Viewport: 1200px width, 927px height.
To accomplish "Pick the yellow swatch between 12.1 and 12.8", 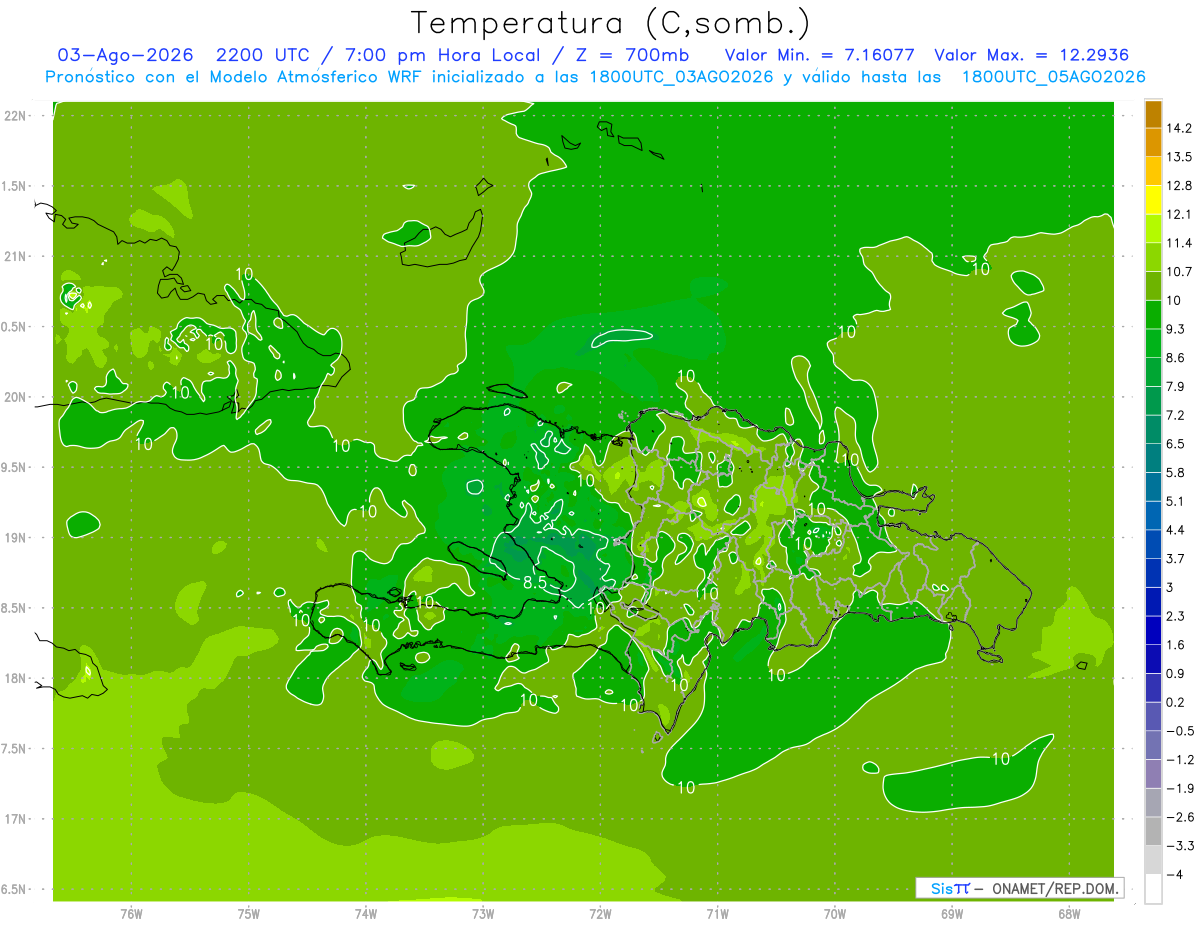I will pos(1153,200).
